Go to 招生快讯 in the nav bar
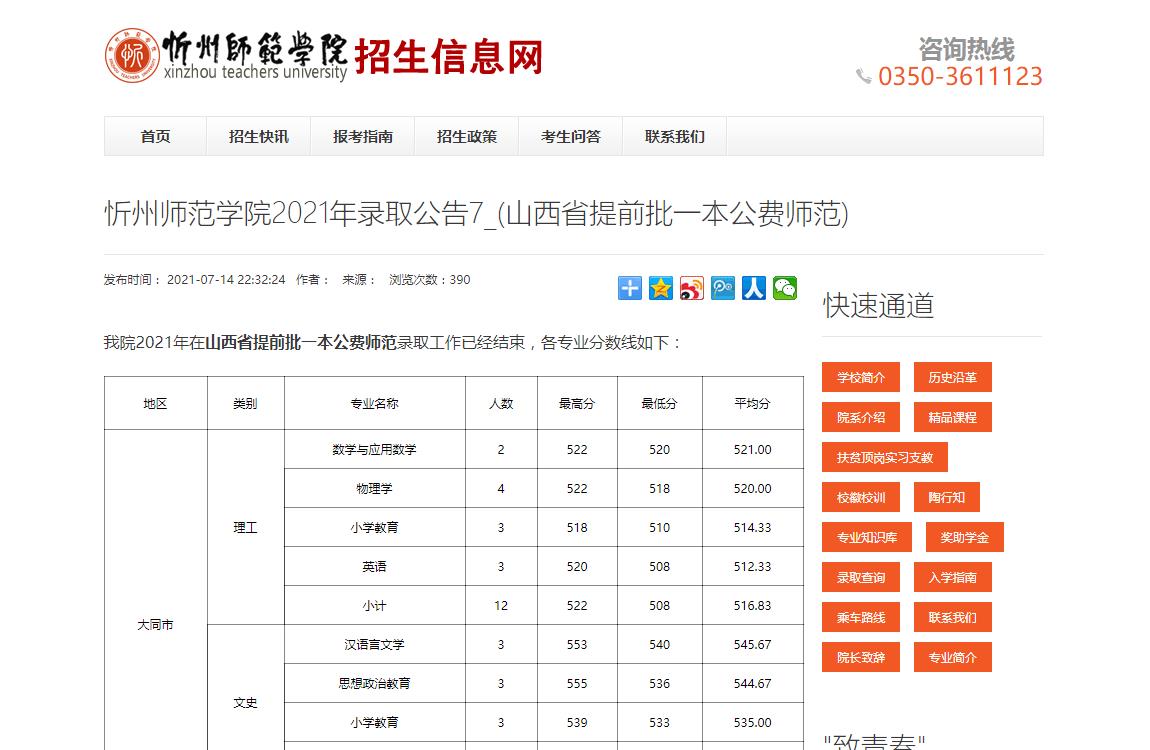The height and width of the screenshot is (750, 1150). [x=258, y=137]
